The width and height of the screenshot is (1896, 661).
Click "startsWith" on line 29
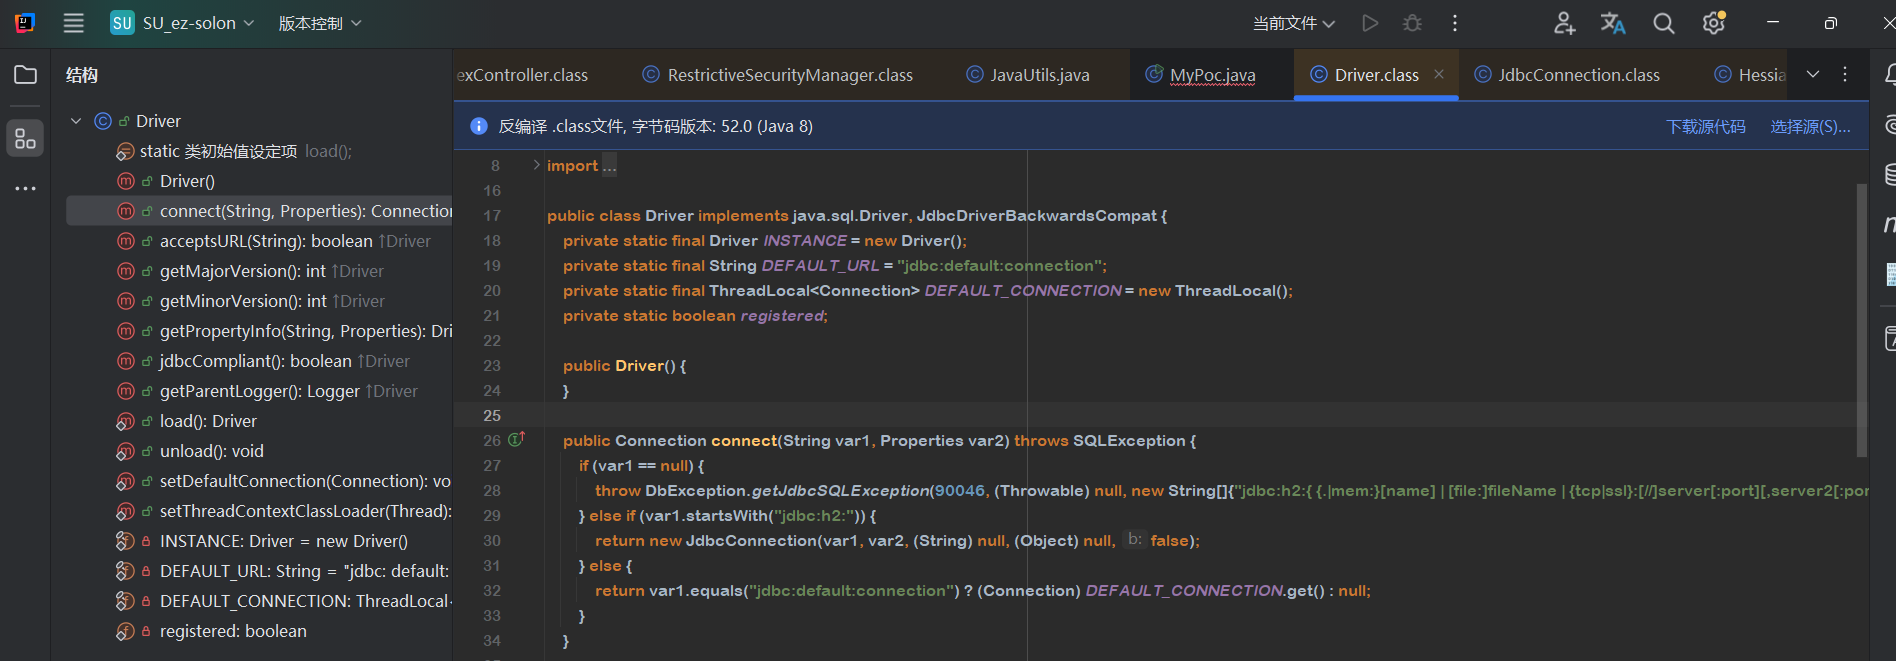pos(725,515)
